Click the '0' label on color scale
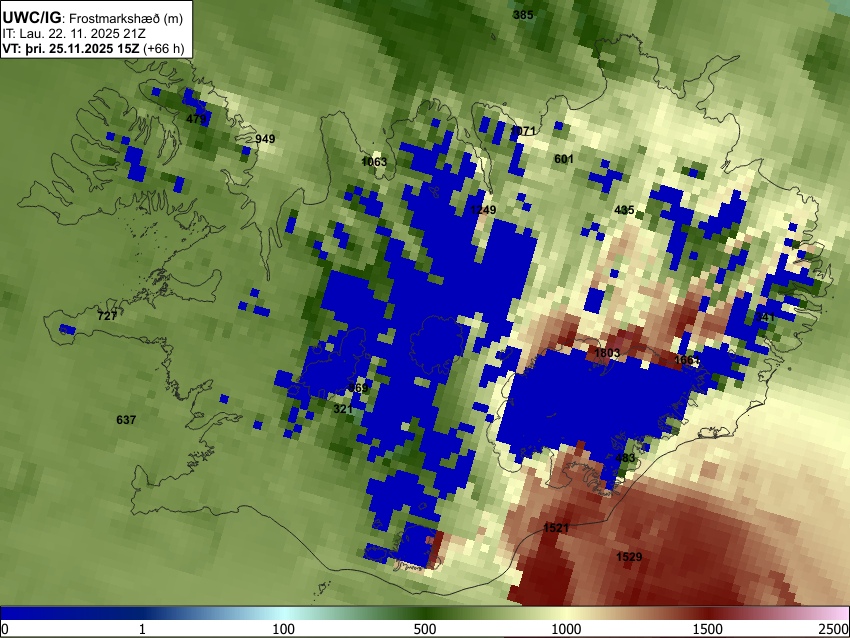The width and height of the screenshot is (850, 638). click(5, 629)
